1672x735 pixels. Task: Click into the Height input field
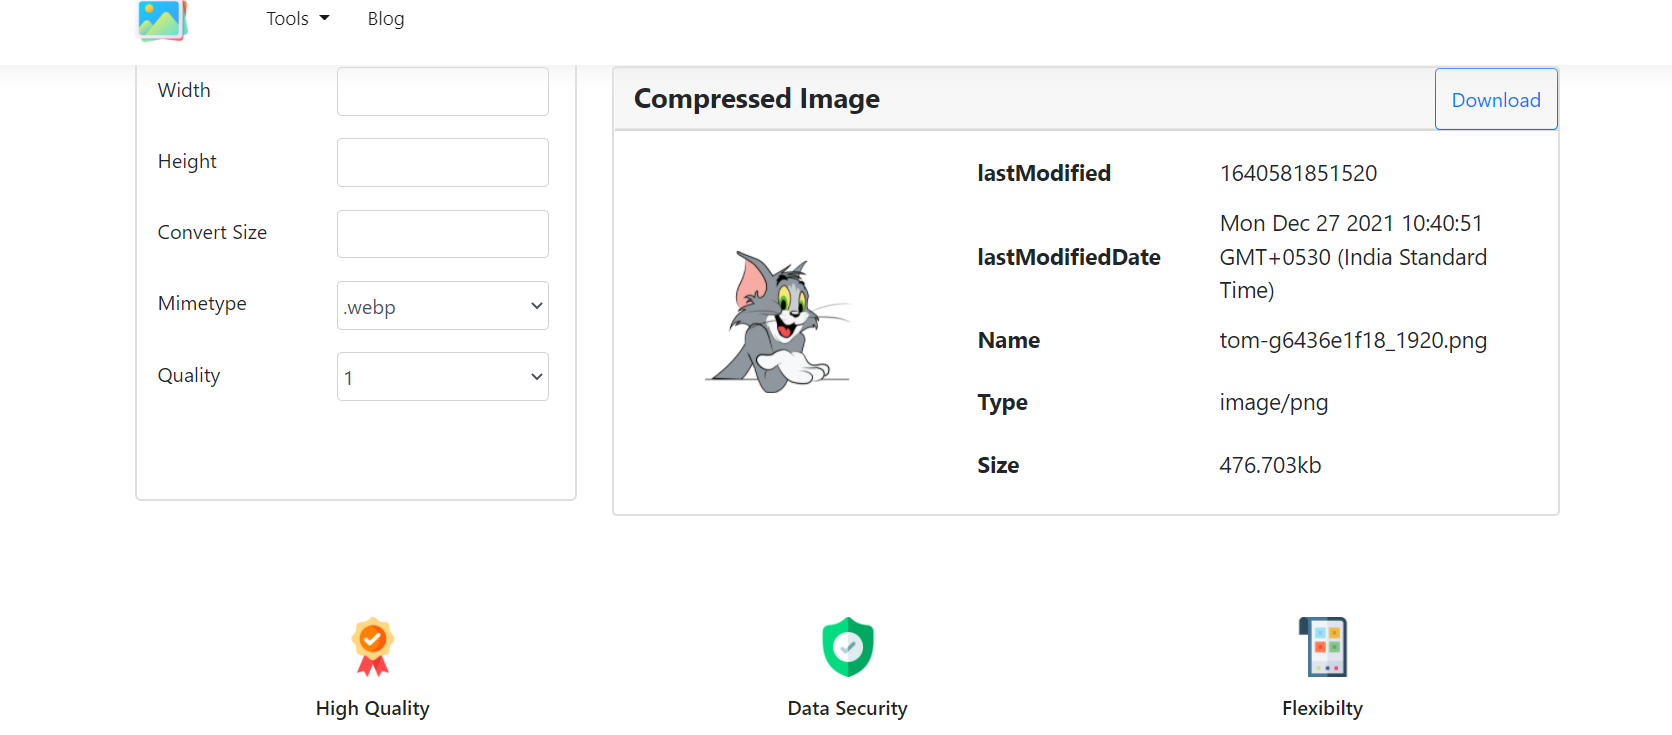(443, 163)
